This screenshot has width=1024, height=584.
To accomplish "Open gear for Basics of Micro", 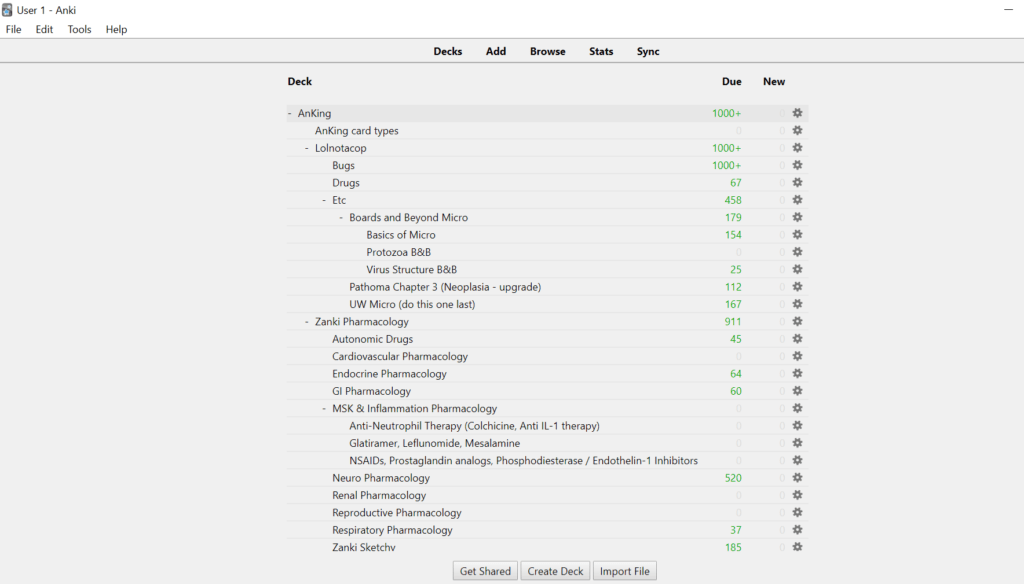I will [797, 235].
